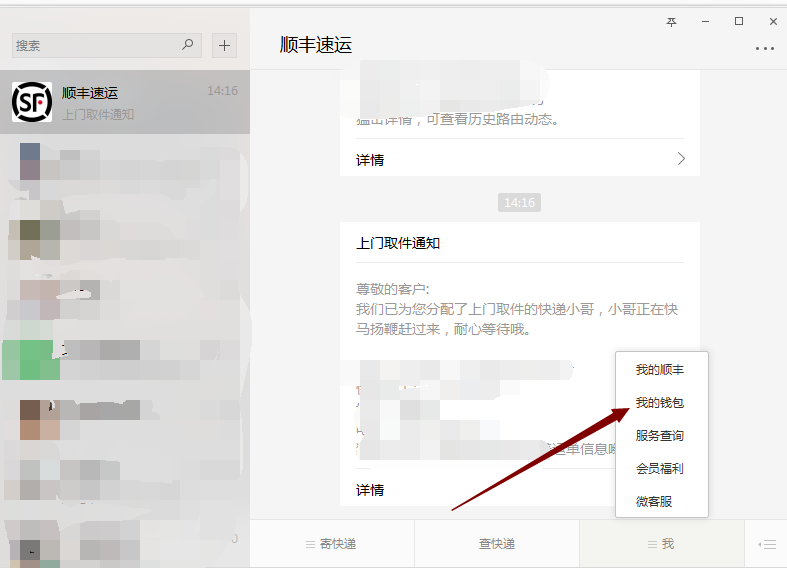Collapse the 我 bottom menu

pos(661,544)
